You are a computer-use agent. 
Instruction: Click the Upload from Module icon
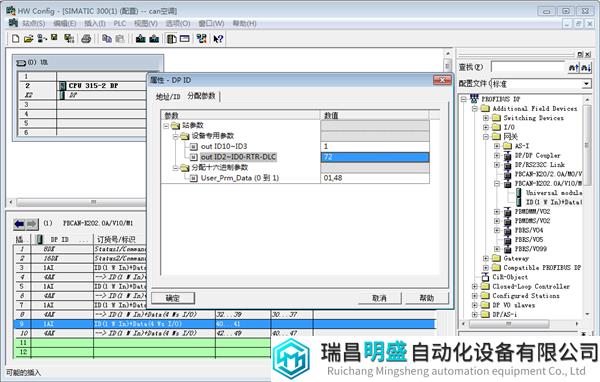coord(154,39)
